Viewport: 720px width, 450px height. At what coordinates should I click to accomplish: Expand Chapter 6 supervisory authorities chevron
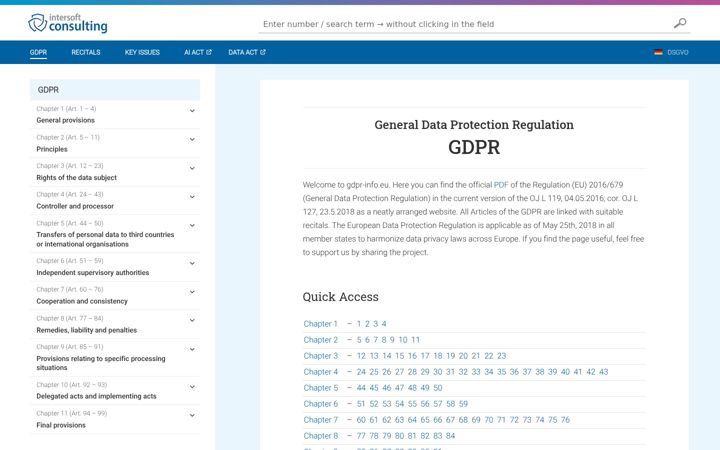[192, 263]
